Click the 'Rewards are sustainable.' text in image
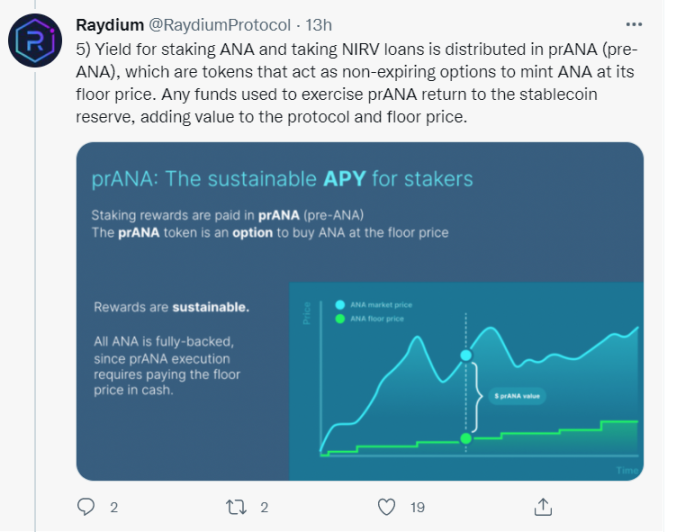 tap(171, 307)
